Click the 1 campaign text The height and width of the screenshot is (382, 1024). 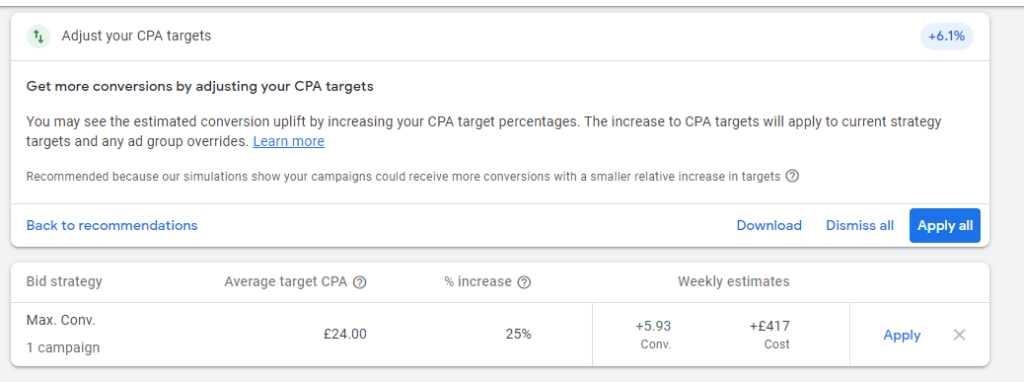click(63, 347)
